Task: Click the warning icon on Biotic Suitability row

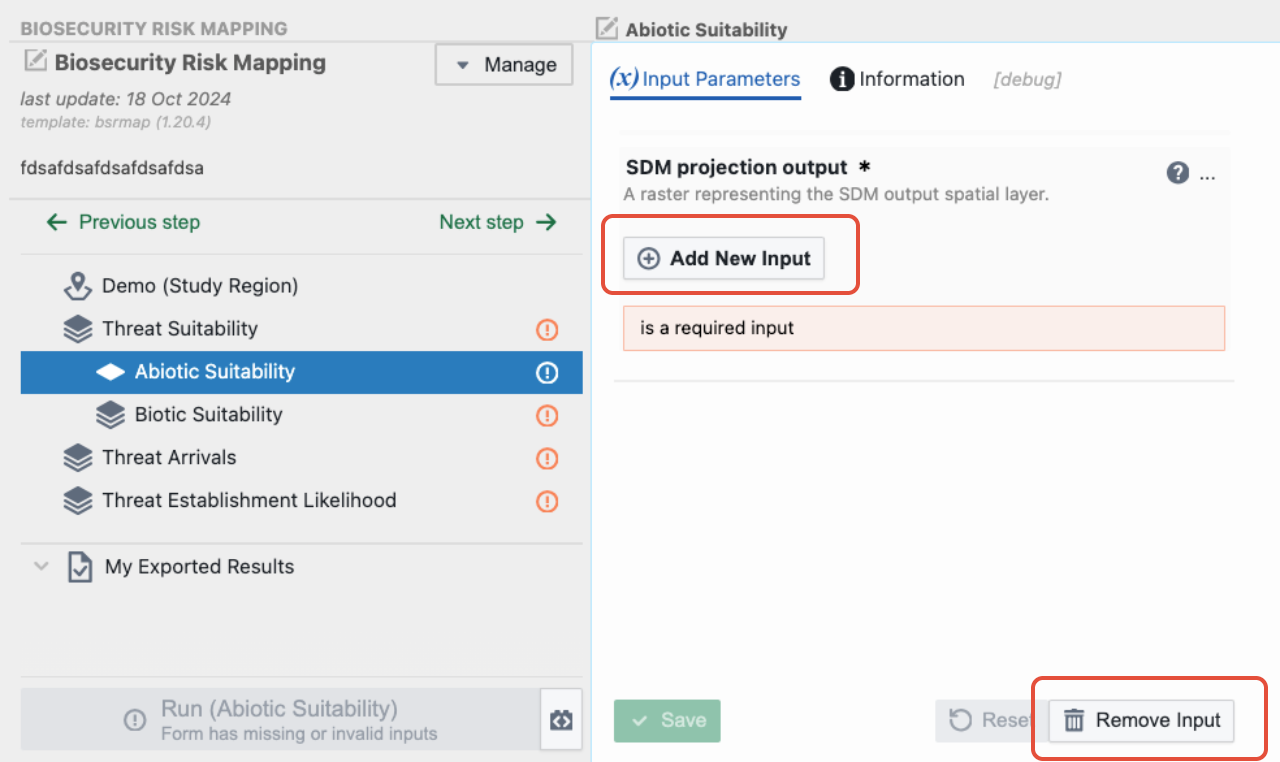Action: click(547, 416)
